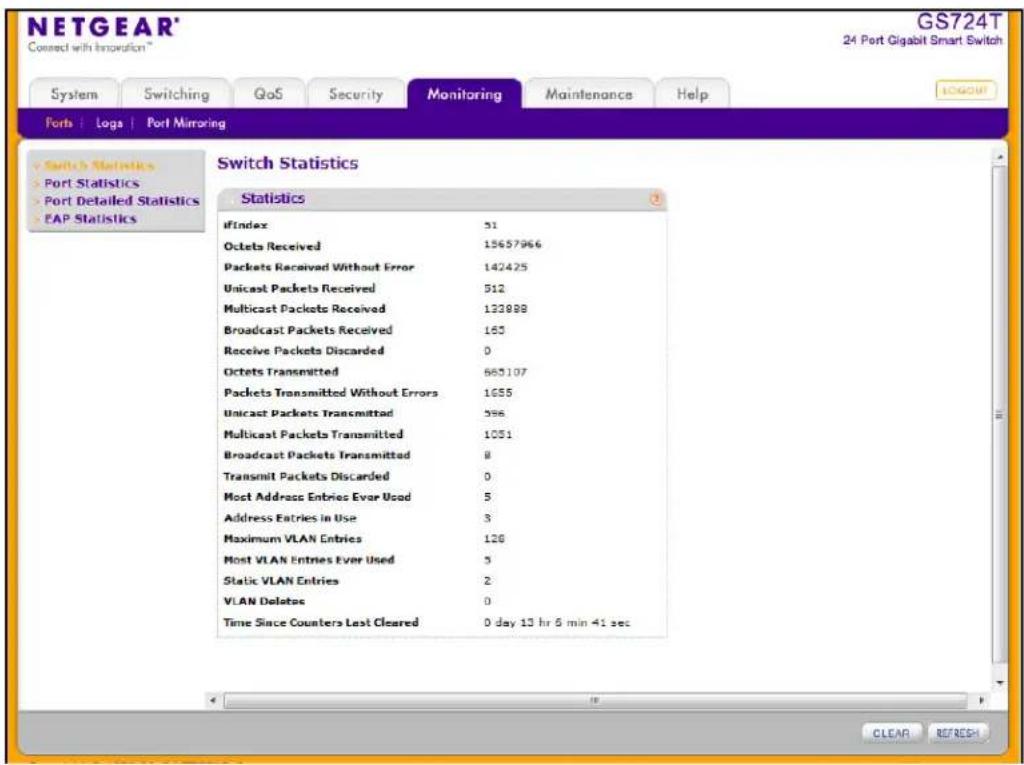Viewport: 1024px width, 765px height.
Task: Click the counters-cleared time value
Action: coord(557,623)
